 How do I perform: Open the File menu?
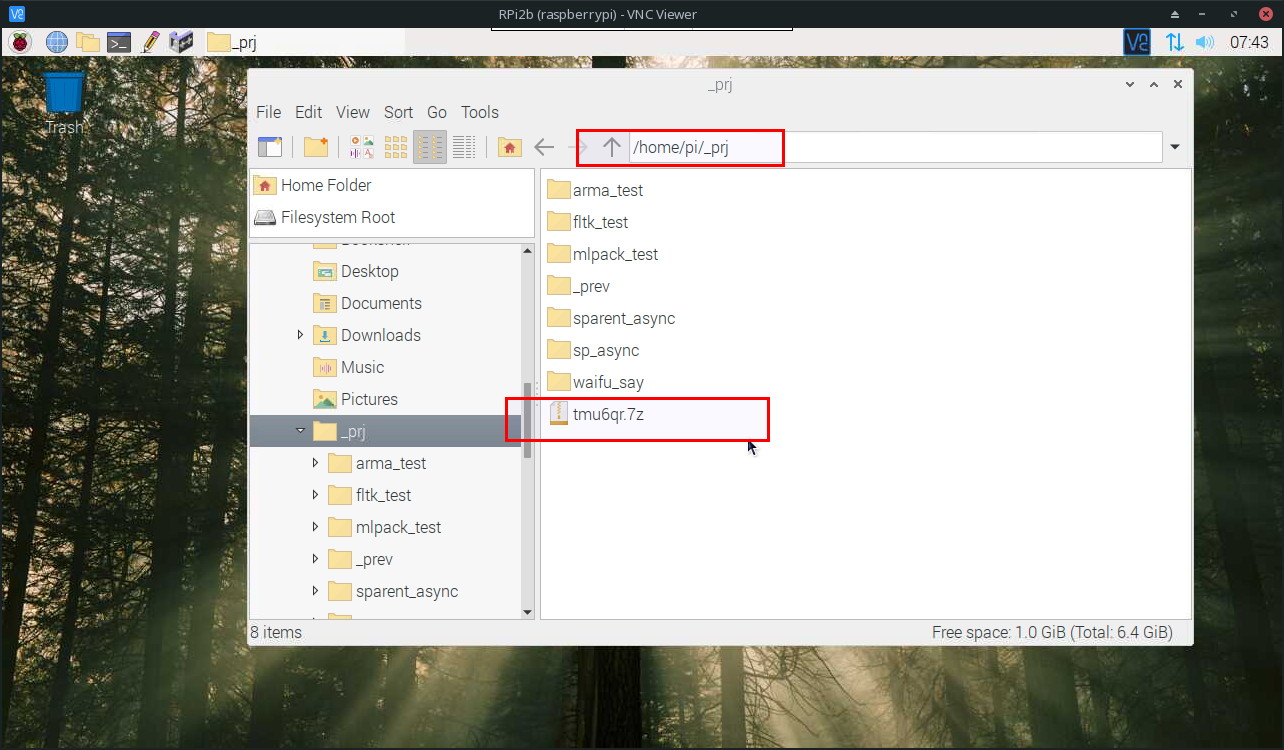pos(268,112)
